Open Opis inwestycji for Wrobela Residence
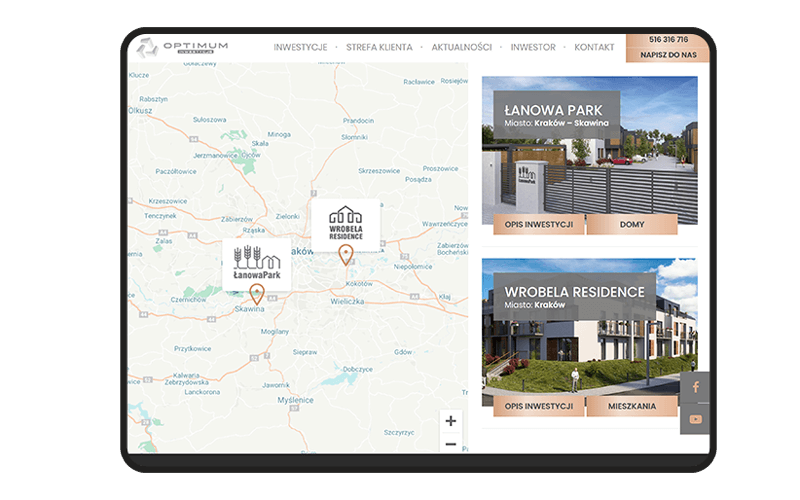 (x=539, y=406)
